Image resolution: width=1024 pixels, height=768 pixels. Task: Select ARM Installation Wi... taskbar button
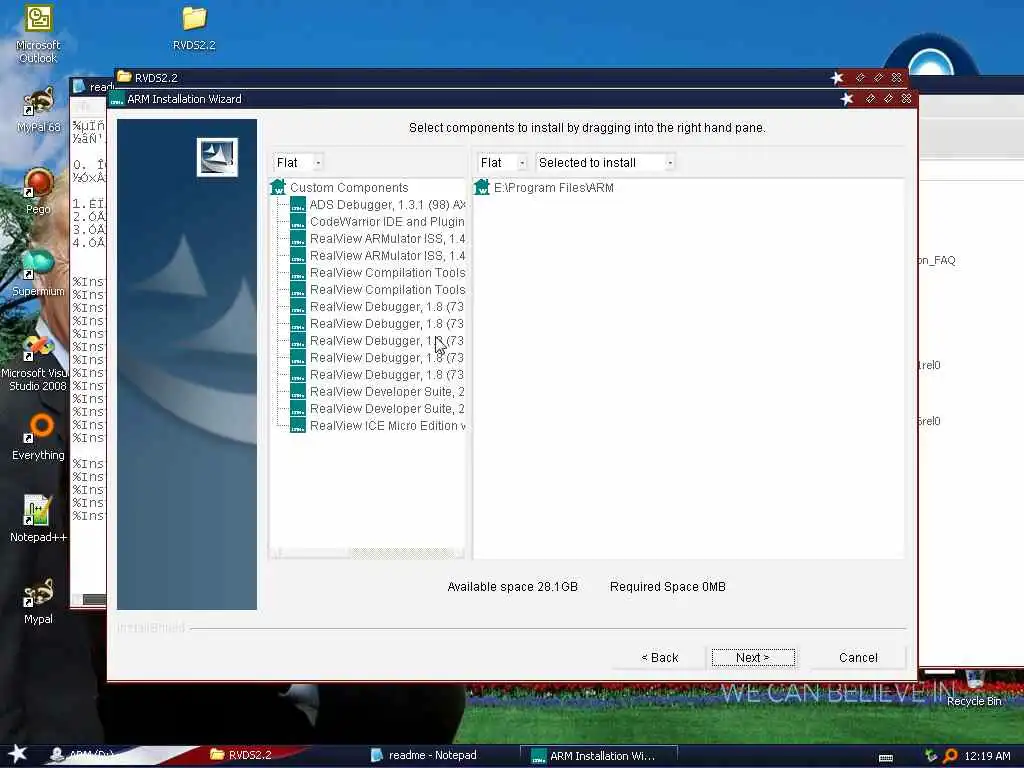pyautogui.click(x=598, y=756)
